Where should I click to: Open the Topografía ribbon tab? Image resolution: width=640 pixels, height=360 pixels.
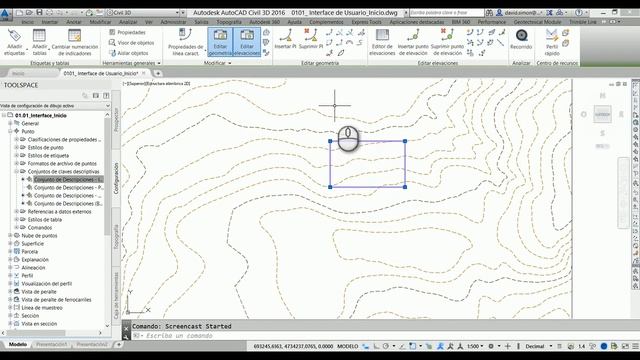229,22
